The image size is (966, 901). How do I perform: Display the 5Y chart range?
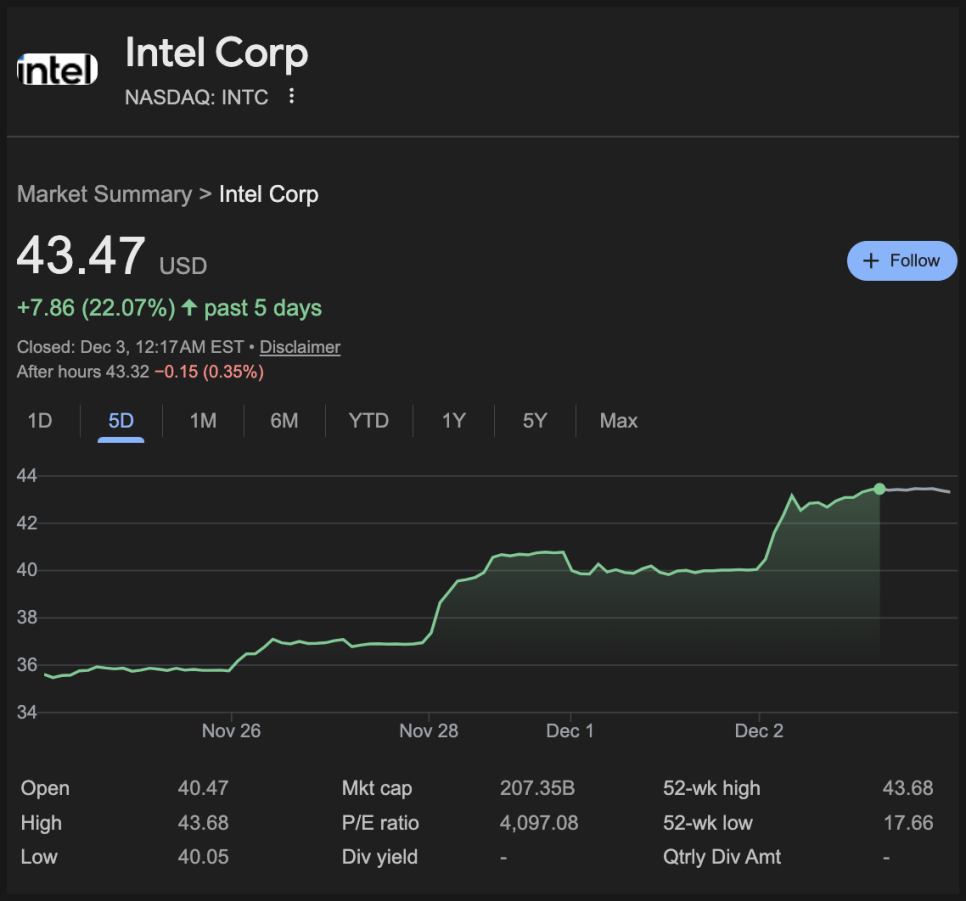click(535, 421)
